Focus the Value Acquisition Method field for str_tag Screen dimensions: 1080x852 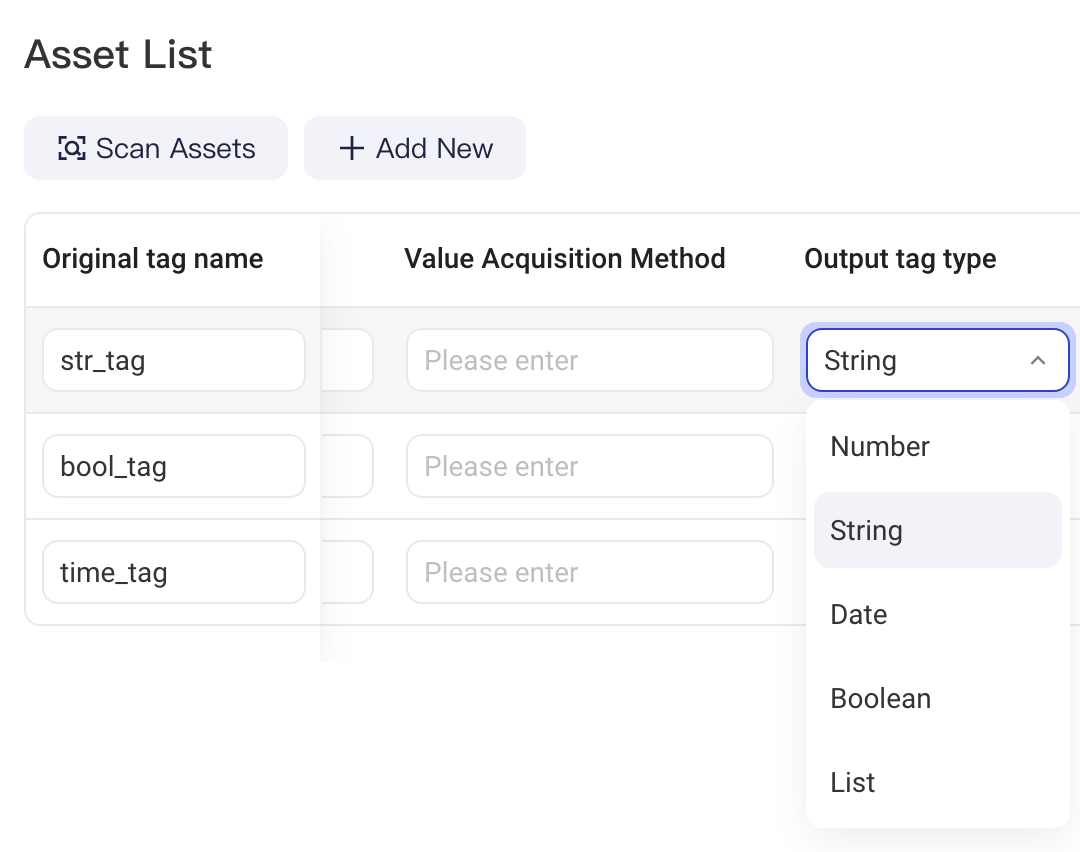(x=590, y=360)
